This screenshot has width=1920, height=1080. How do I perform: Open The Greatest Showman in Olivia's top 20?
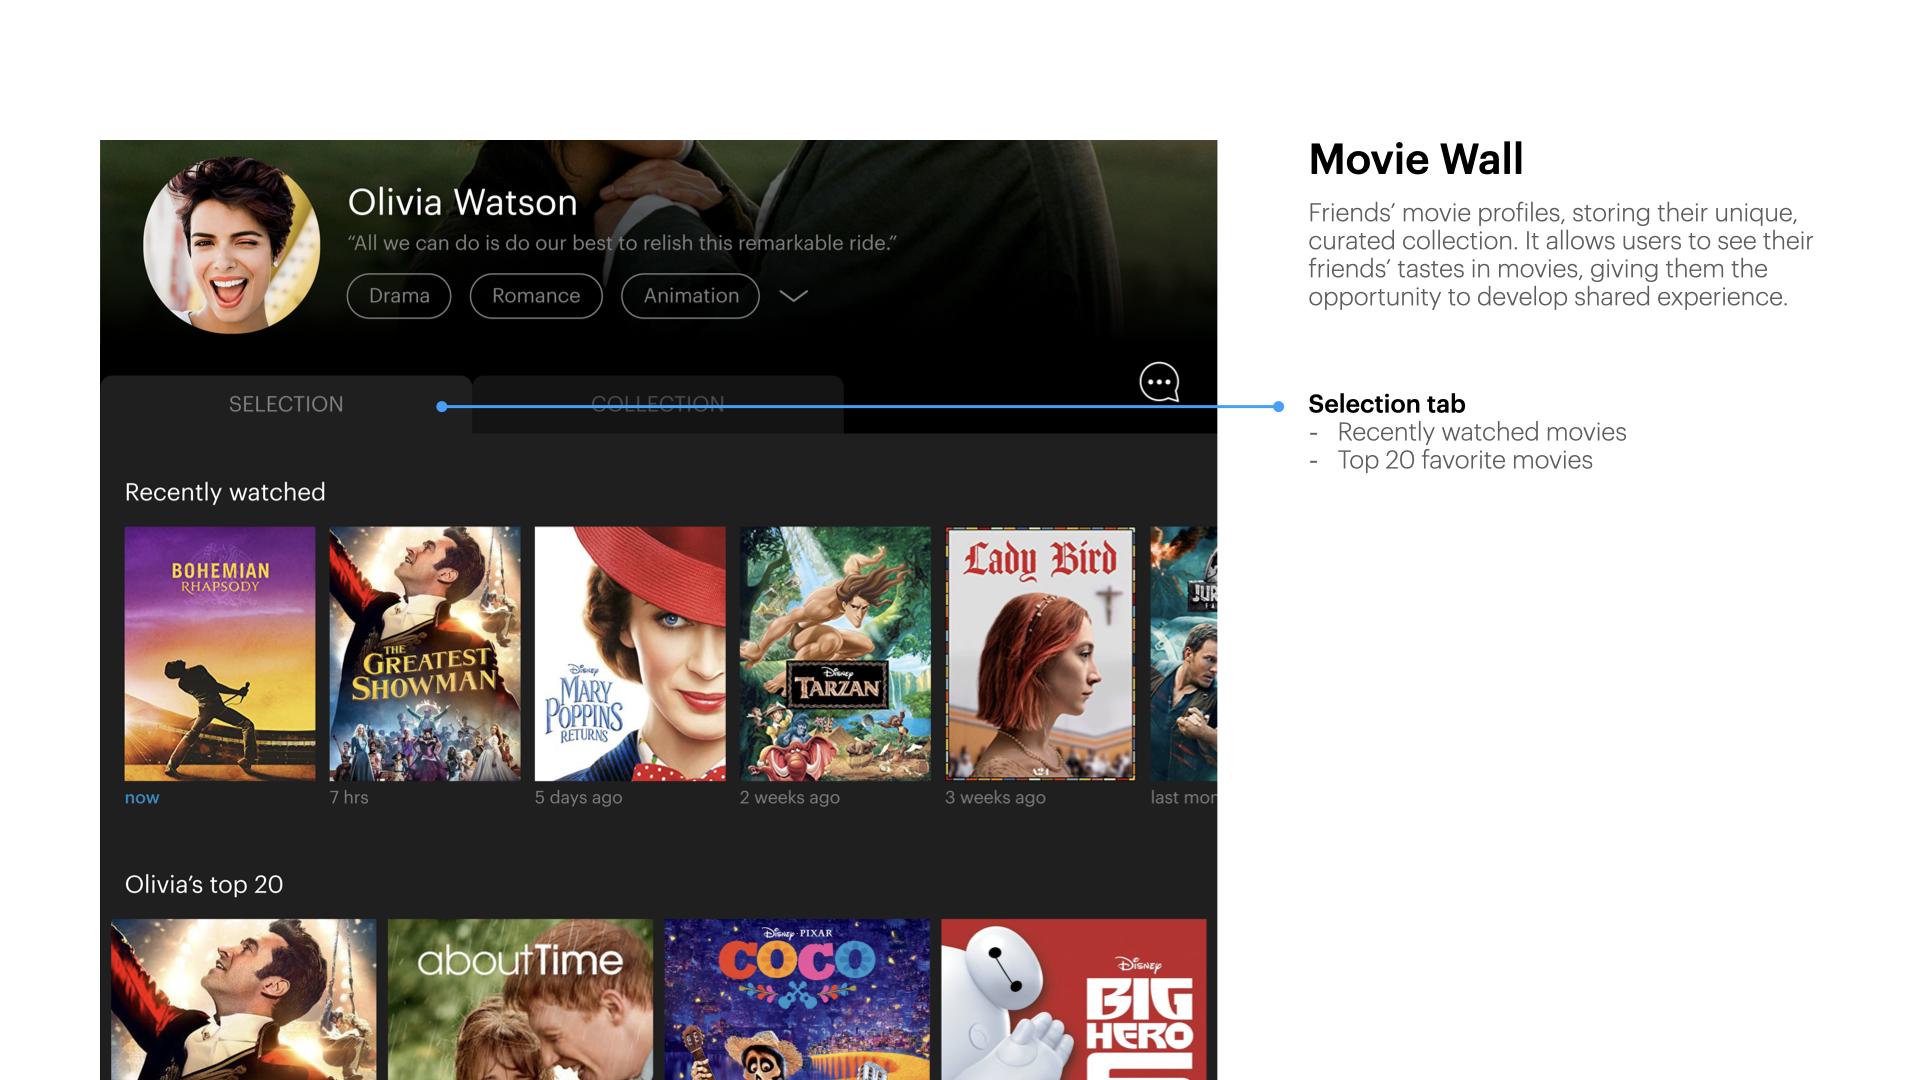[244, 999]
